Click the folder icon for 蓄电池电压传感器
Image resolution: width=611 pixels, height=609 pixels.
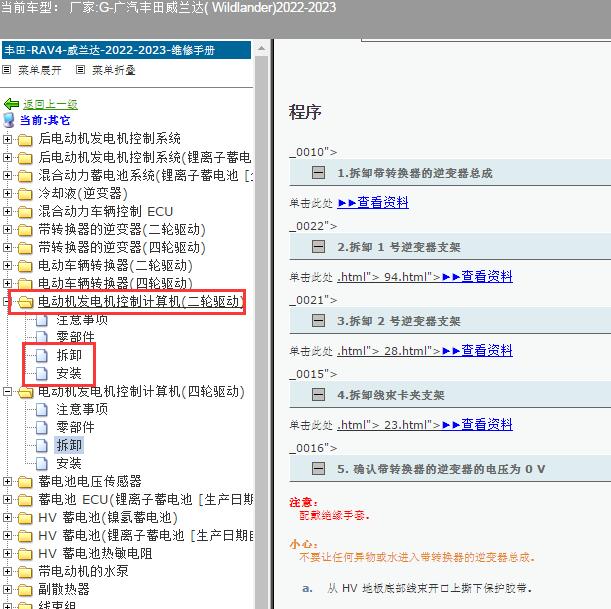click(25, 482)
